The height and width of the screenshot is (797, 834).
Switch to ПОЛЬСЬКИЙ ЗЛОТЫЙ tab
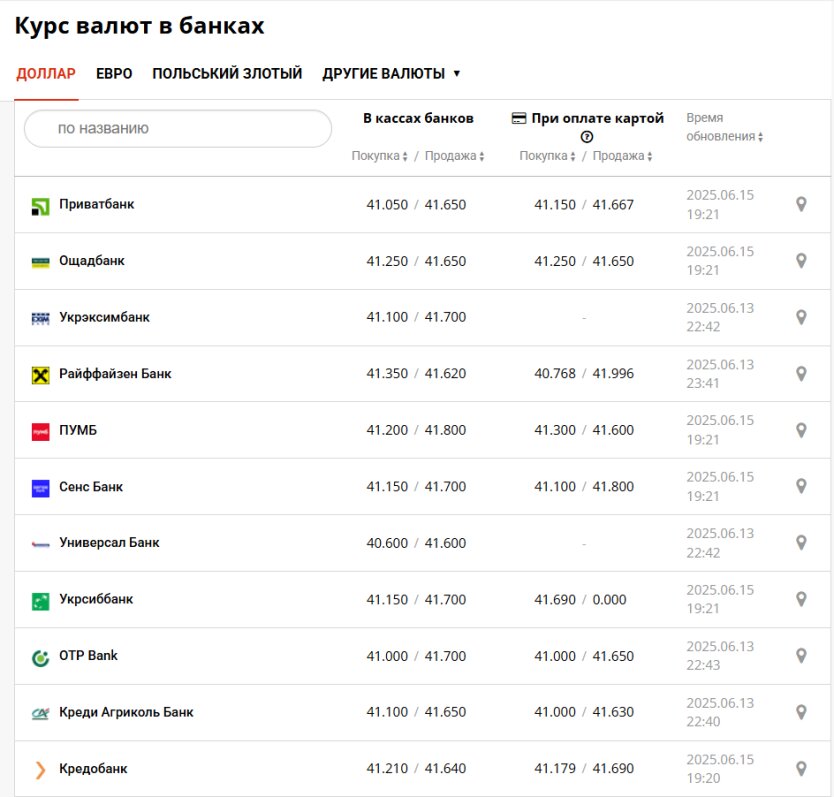pos(227,73)
